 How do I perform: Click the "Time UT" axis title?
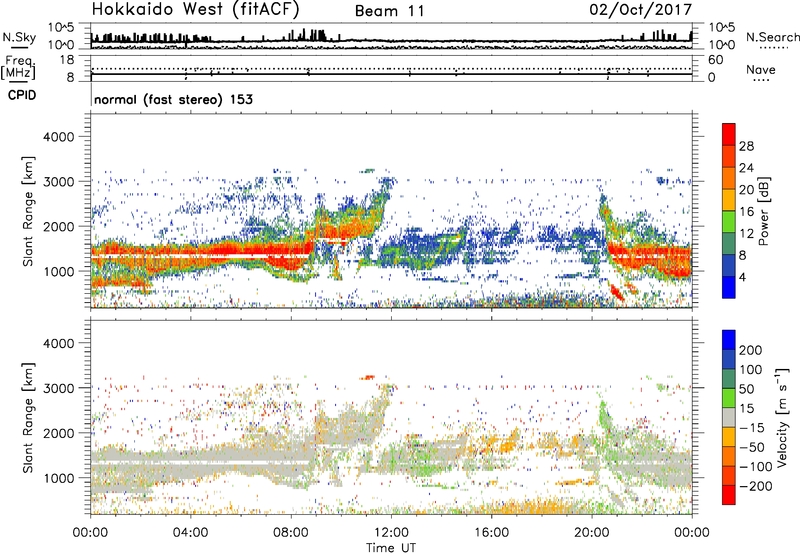click(391, 548)
